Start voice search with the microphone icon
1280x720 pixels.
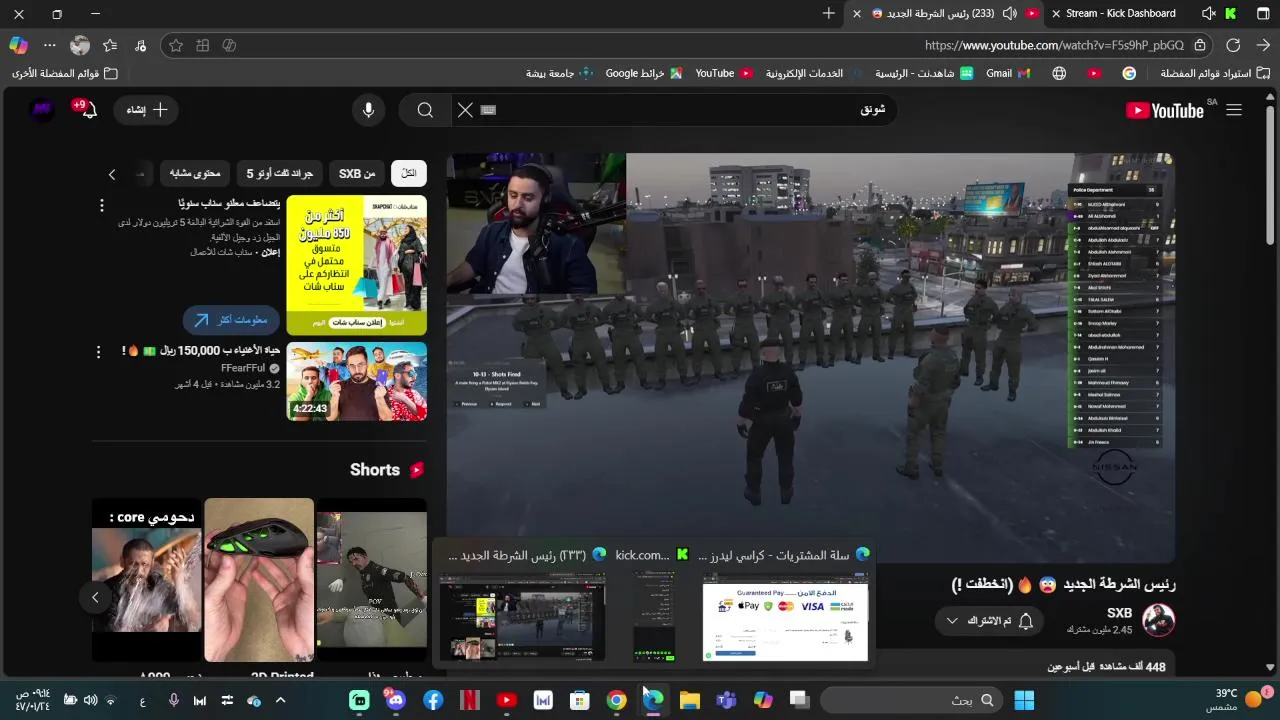point(368,110)
